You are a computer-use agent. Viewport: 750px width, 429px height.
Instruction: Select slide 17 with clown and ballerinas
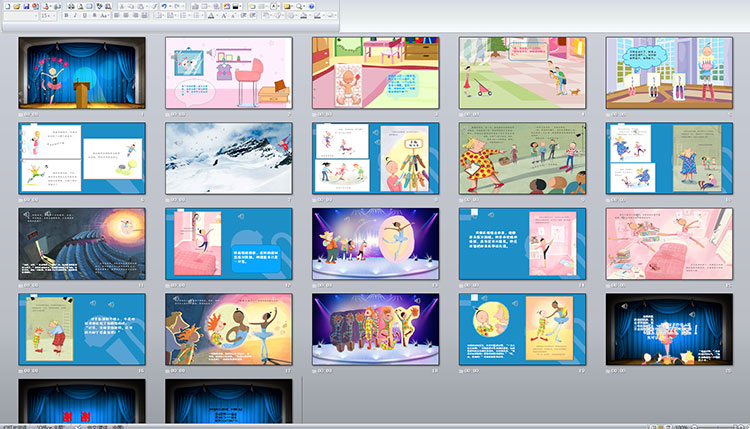click(229, 330)
